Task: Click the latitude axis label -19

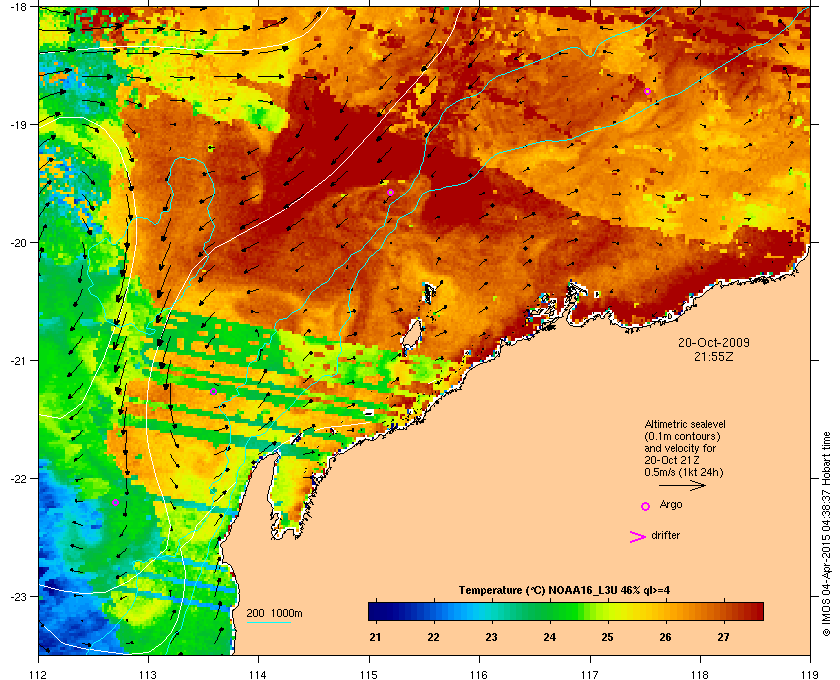Action: tap(19, 125)
